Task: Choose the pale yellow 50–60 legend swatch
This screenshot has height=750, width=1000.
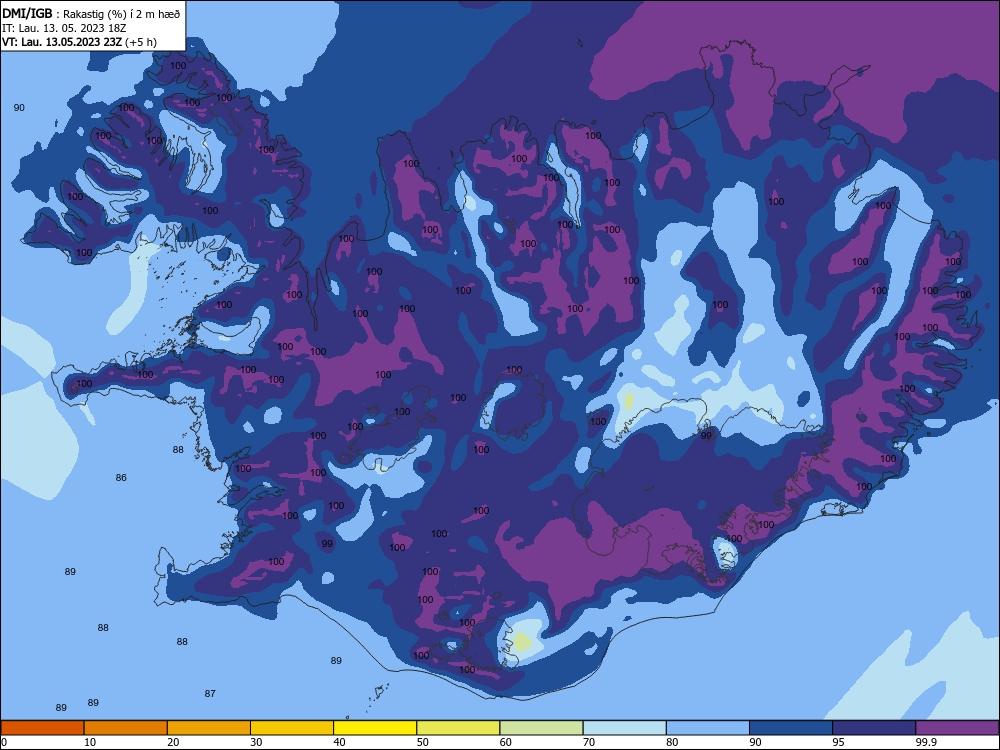Action: pos(459,728)
